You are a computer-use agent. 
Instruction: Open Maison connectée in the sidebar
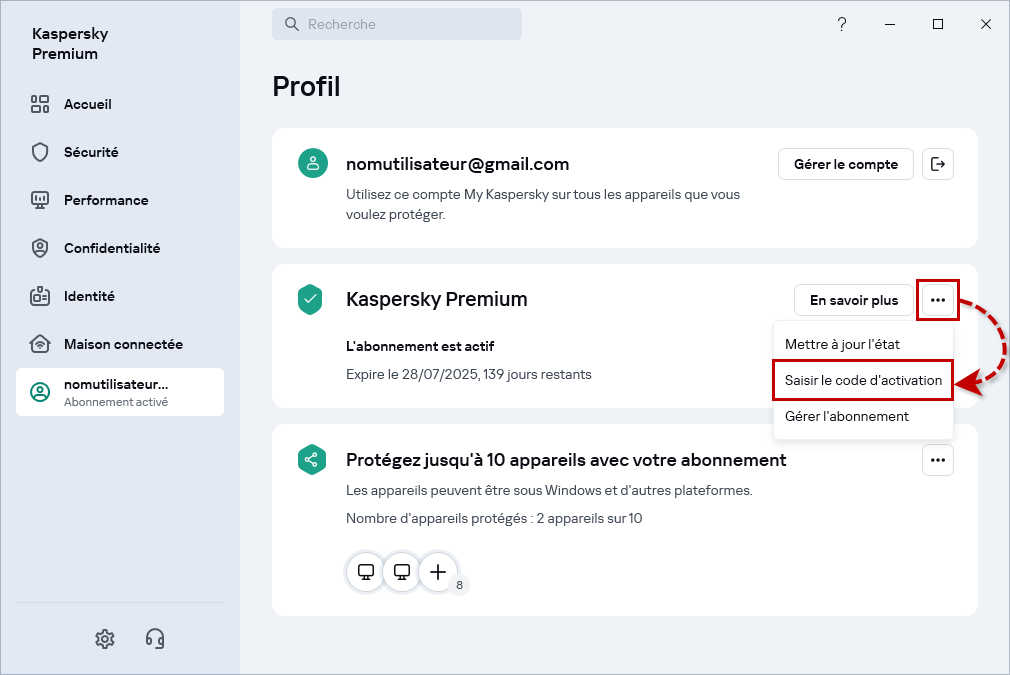pyautogui.click(x=122, y=344)
